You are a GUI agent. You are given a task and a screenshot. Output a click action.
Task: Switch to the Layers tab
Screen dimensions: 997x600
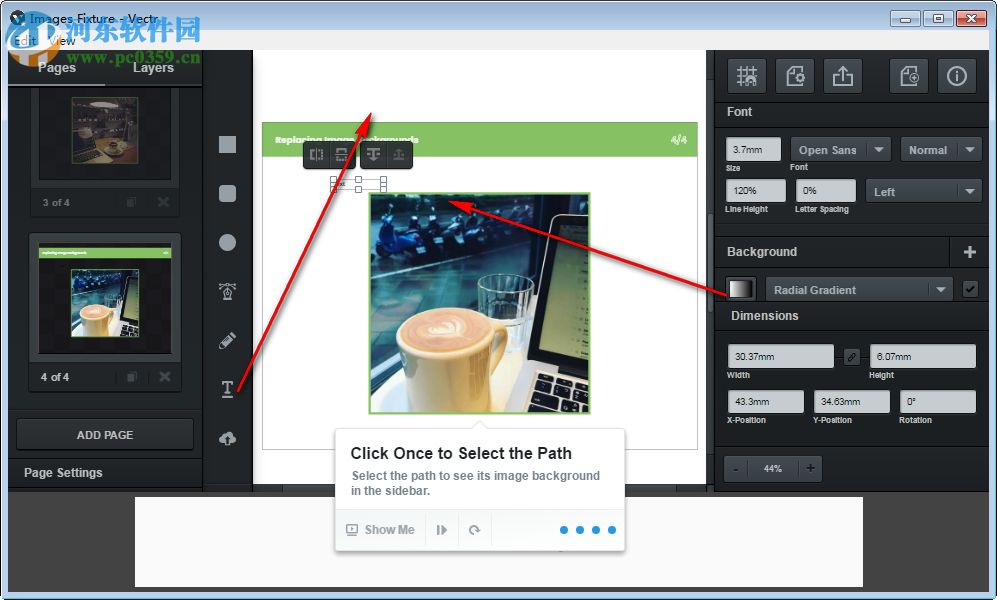tap(153, 67)
